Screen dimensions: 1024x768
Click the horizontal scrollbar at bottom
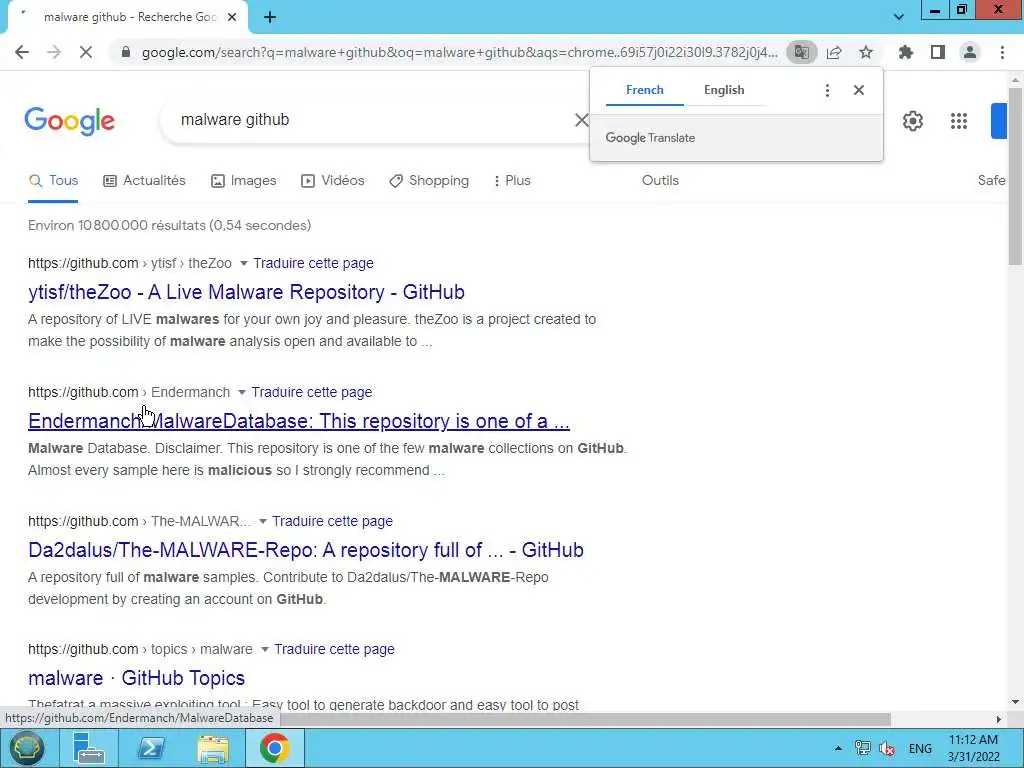(x=586, y=719)
